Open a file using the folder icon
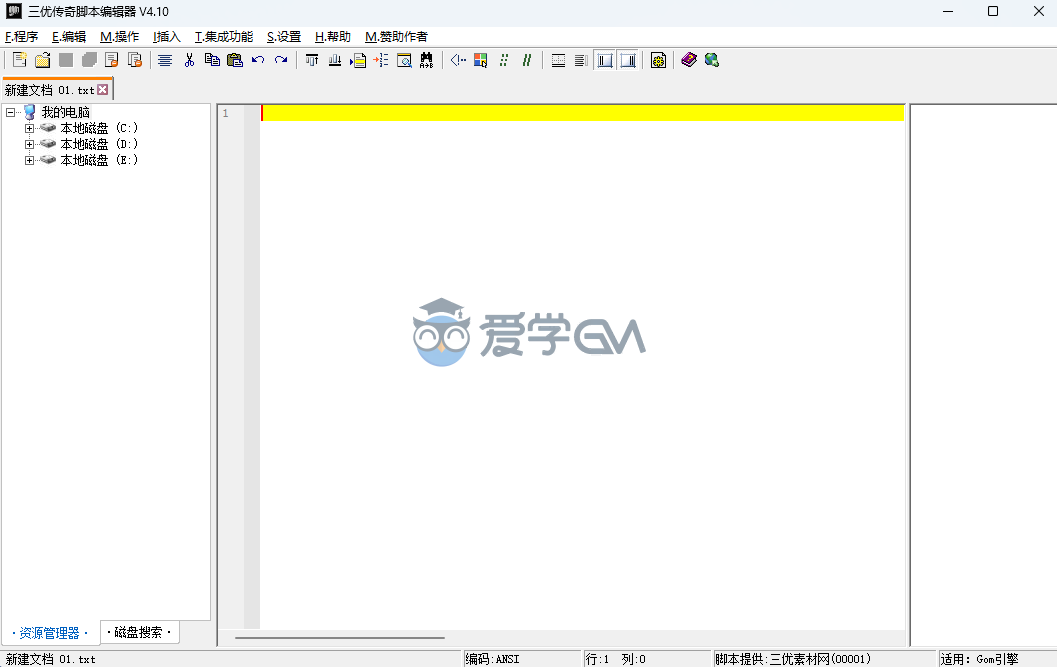The height and width of the screenshot is (667, 1057). (x=42, y=60)
